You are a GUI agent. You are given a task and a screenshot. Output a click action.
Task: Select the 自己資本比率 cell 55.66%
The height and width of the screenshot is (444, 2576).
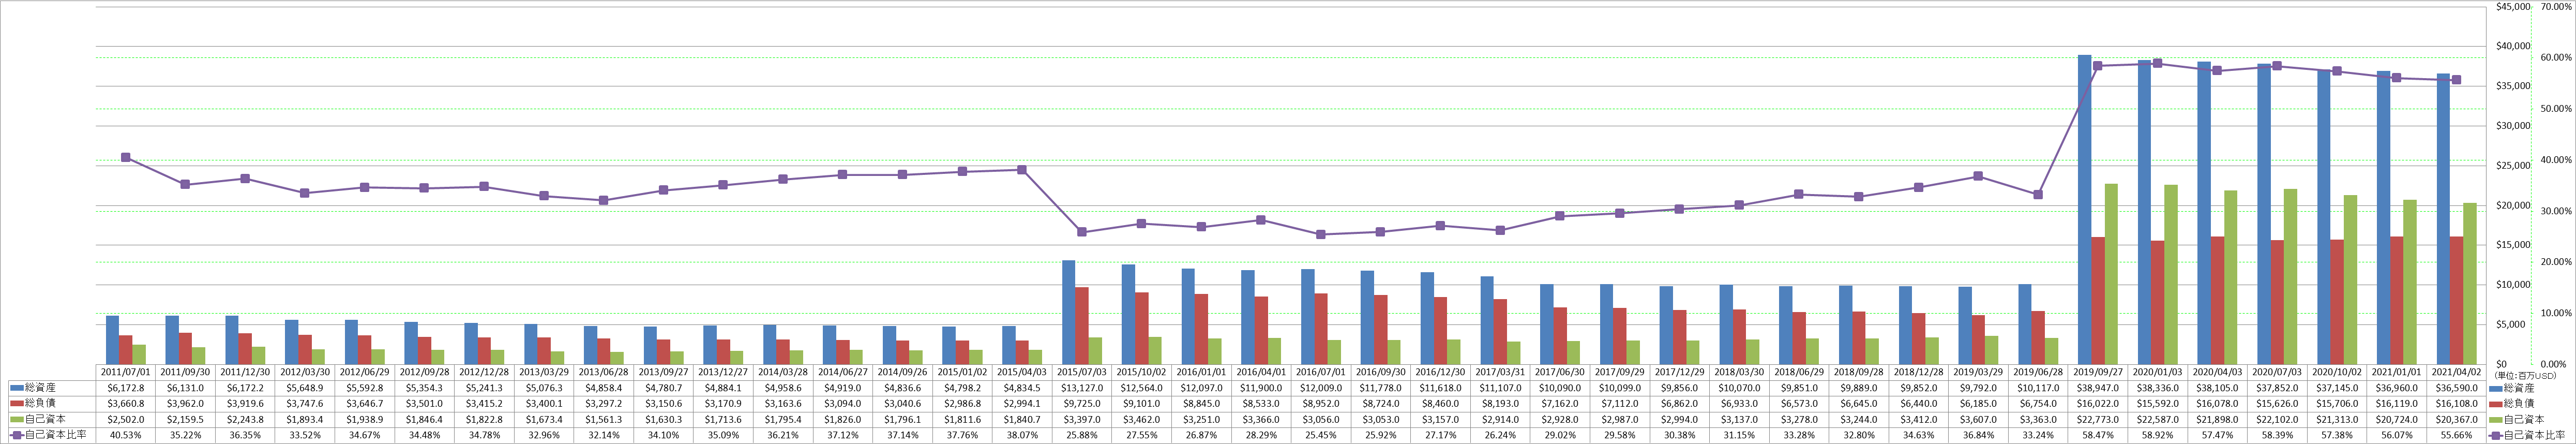[2457, 435]
